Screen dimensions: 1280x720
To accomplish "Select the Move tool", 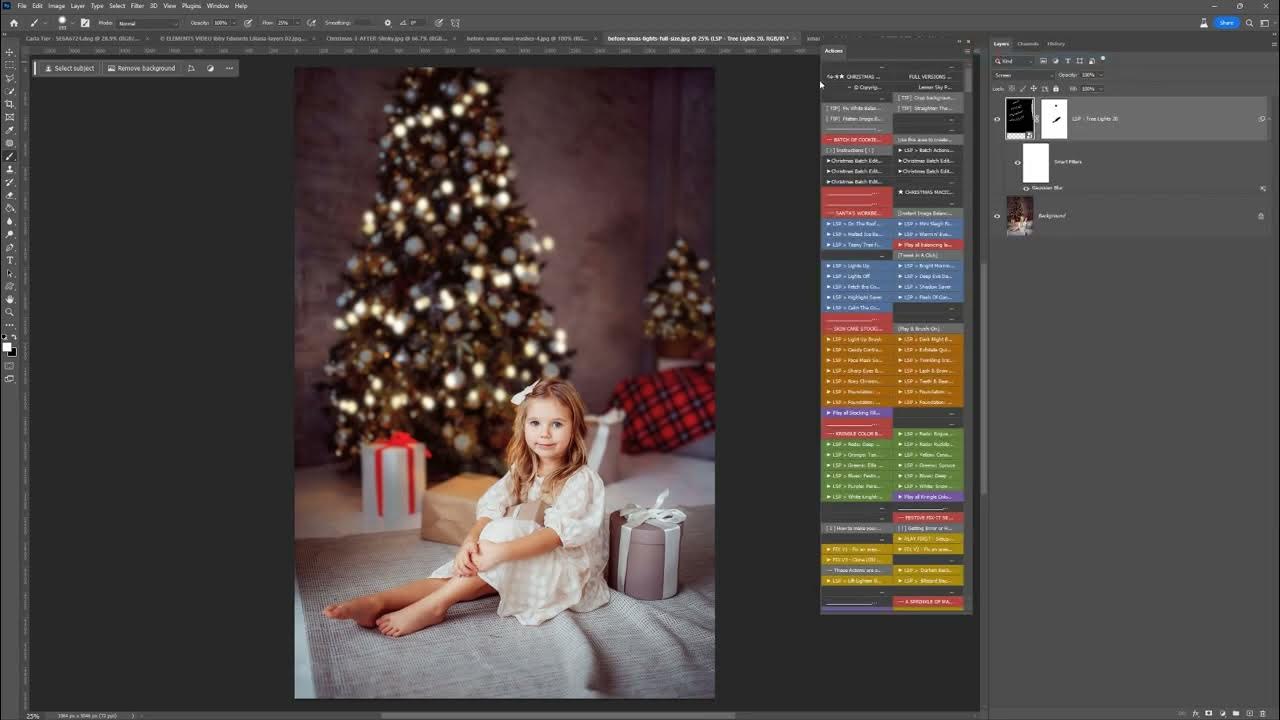I will 9,52.
